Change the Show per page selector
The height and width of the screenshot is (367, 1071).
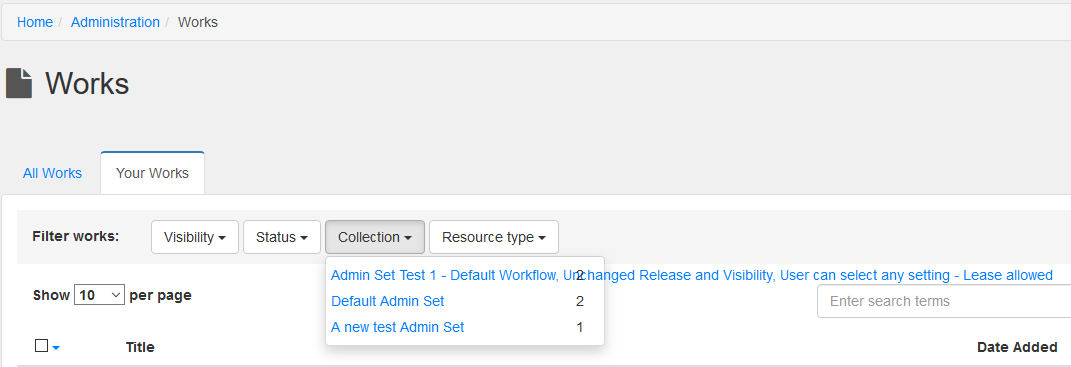click(99, 295)
